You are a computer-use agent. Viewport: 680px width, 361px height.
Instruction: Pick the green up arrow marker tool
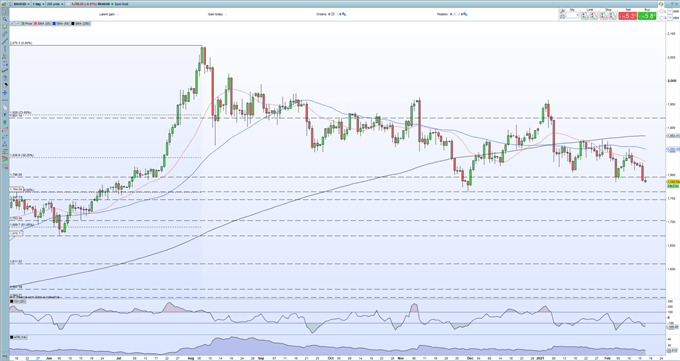tap(5, 122)
